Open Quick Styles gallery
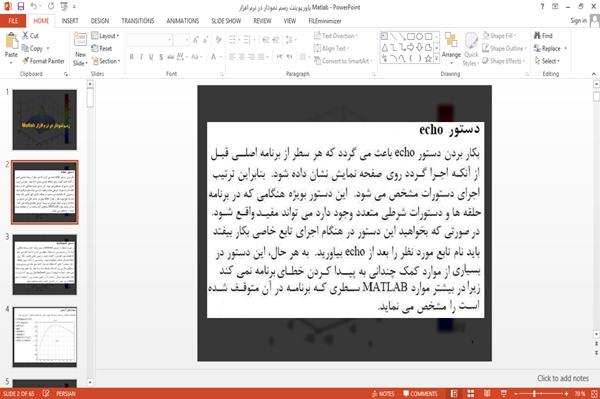The width and height of the screenshot is (600, 399). 471,49
